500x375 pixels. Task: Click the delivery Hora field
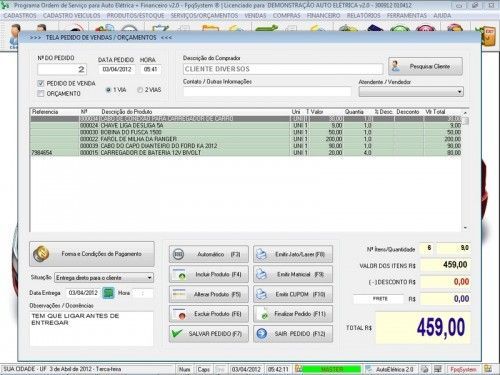tap(143, 293)
